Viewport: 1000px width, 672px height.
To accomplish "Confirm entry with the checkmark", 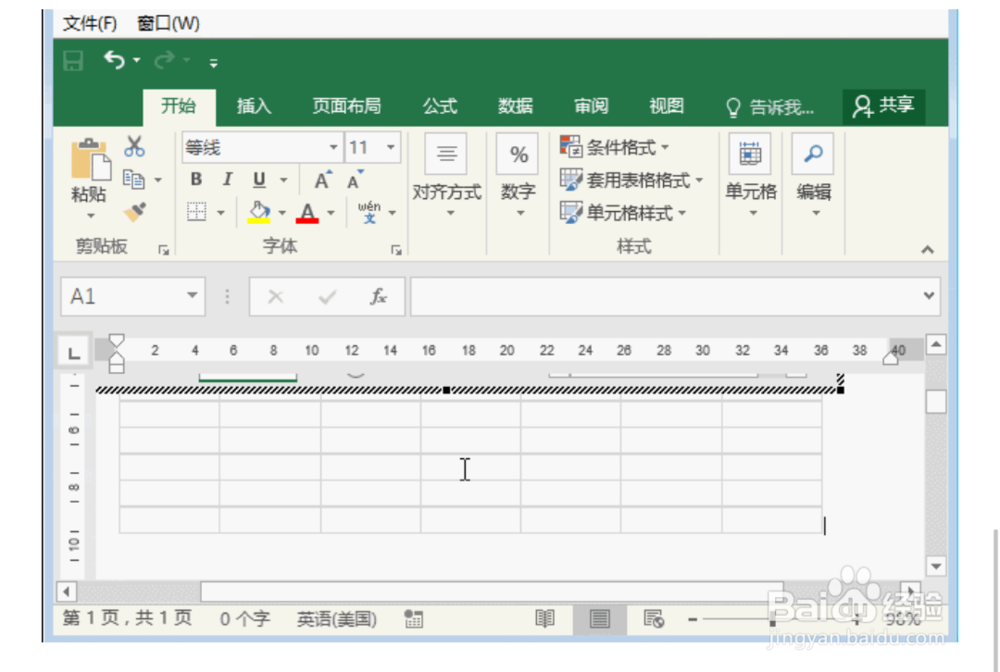I will pyautogui.click(x=327, y=296).
